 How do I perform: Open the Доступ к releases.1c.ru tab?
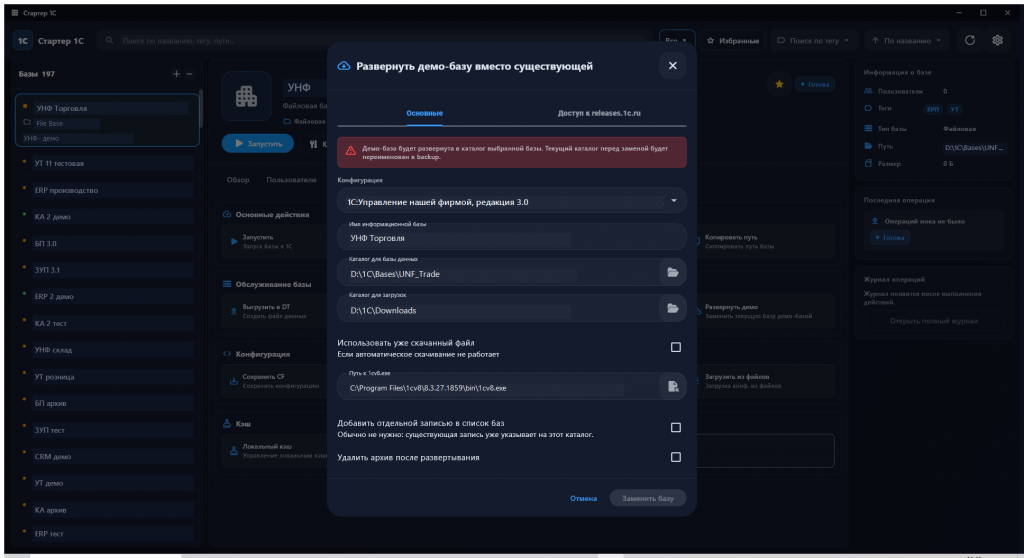coord(599,113)
